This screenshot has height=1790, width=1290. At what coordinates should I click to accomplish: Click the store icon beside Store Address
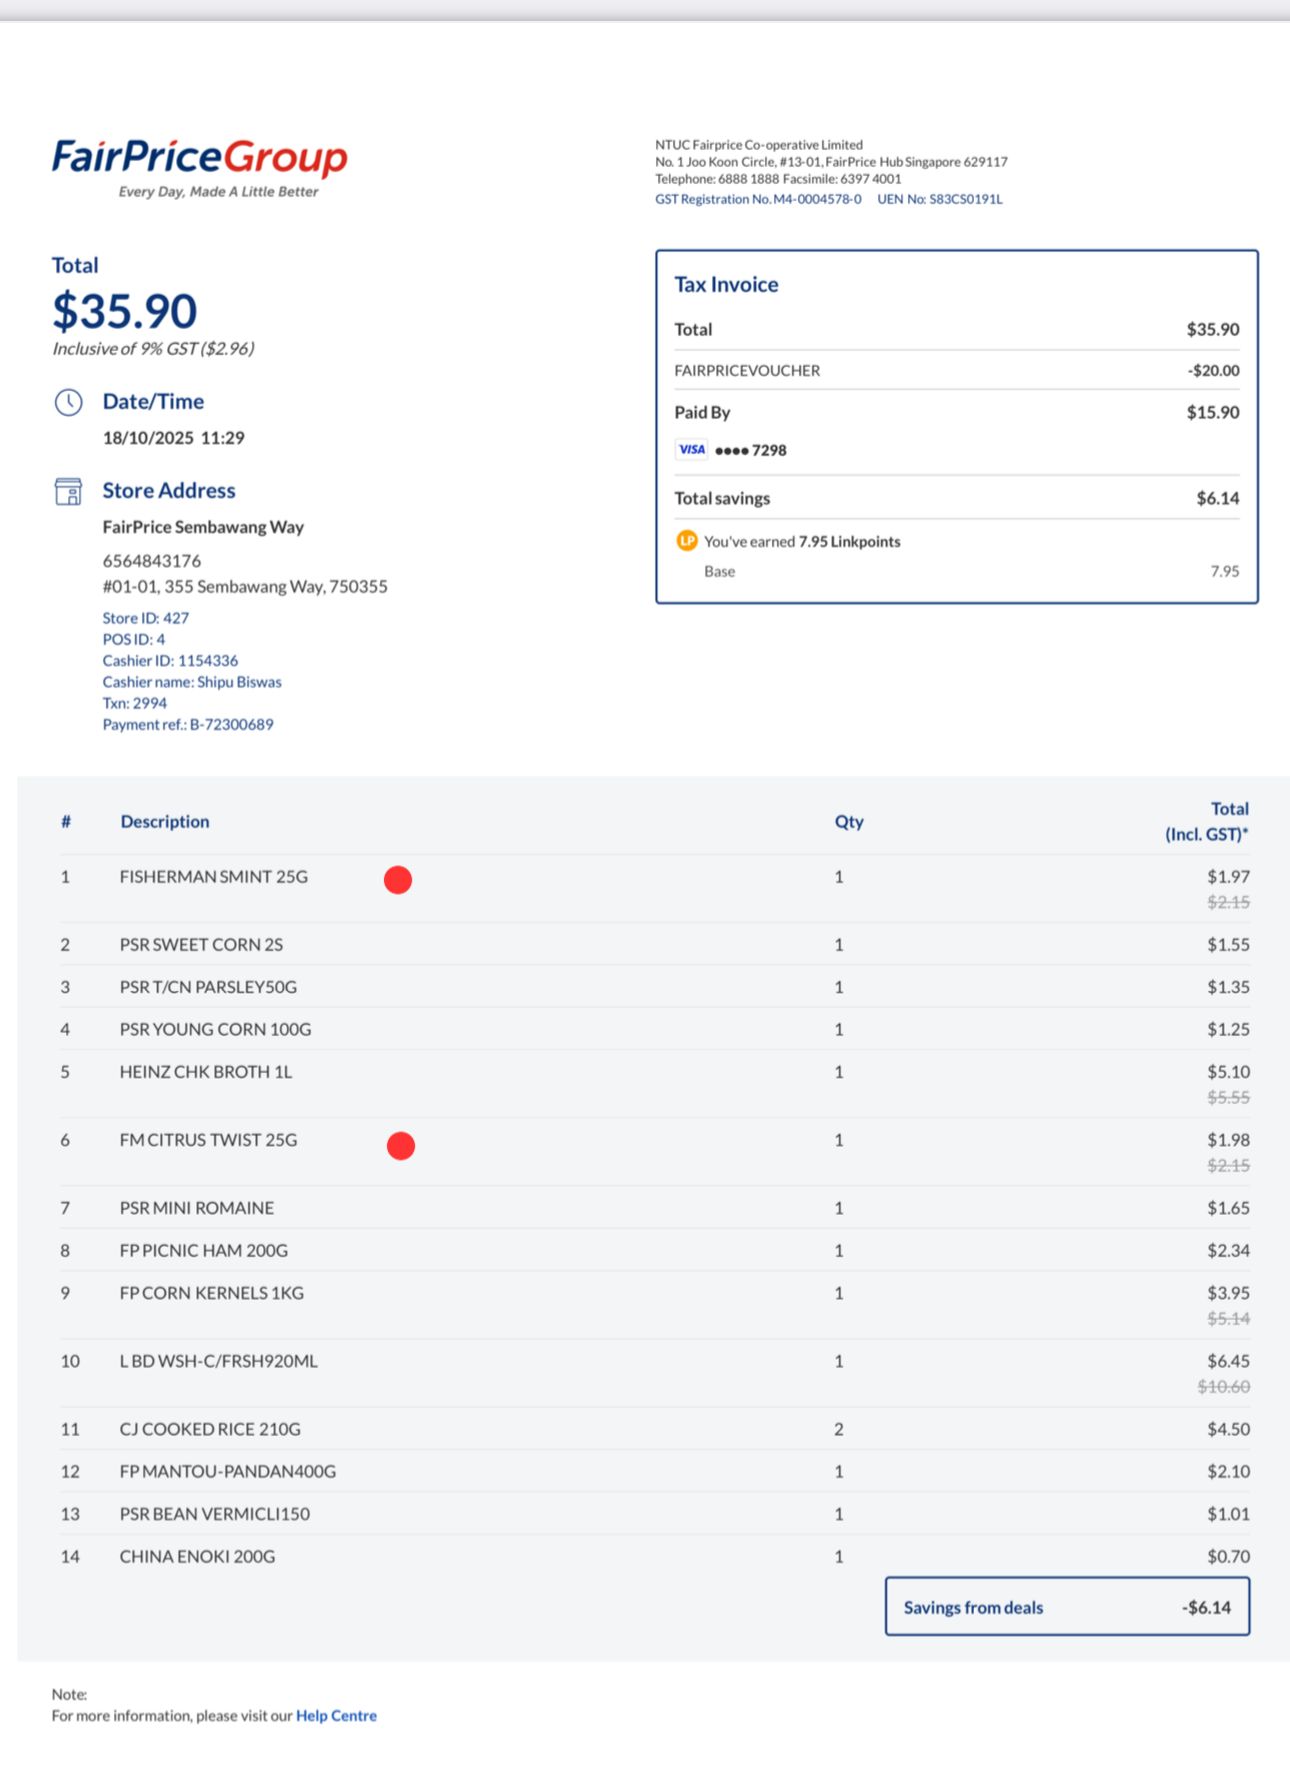tap(68, 491)
